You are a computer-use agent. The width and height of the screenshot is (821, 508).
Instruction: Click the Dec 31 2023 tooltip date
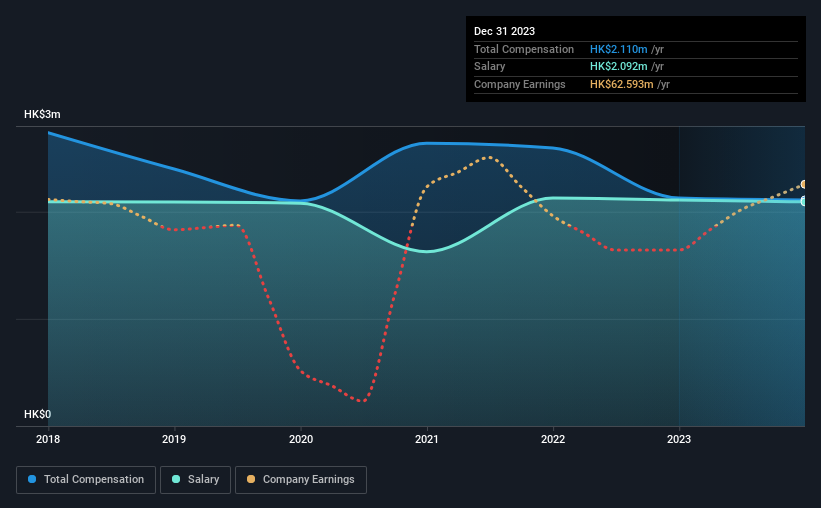504,31
